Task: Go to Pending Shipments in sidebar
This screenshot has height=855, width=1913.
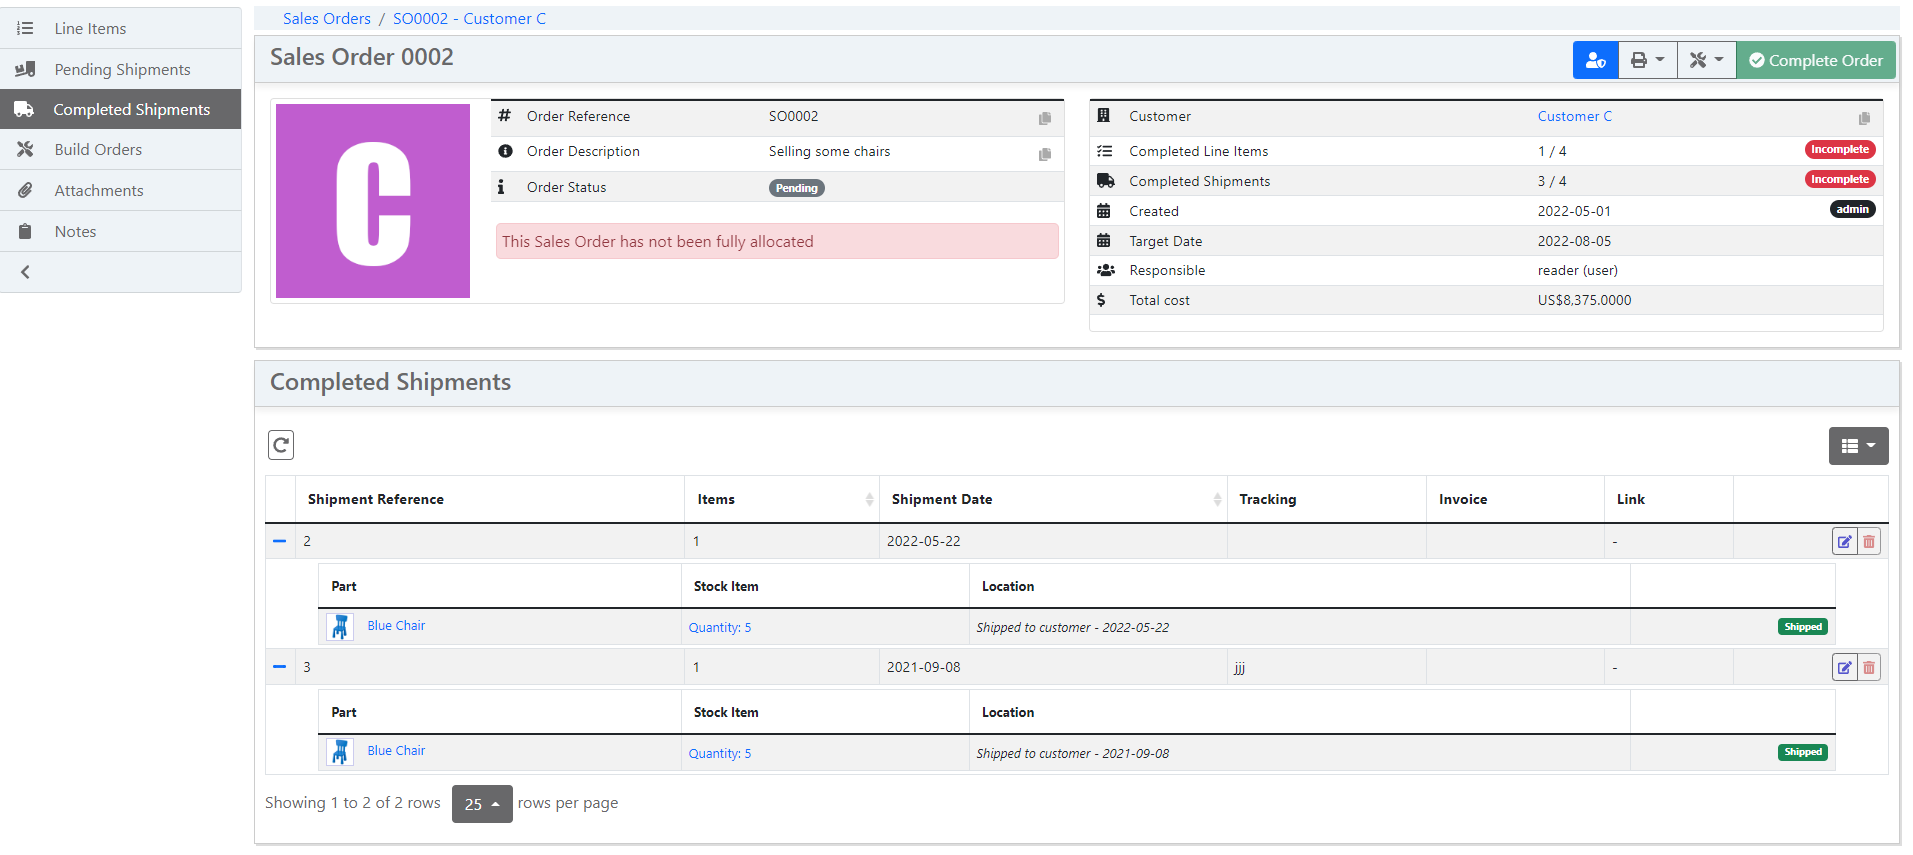Action: [x=122, y=69]
